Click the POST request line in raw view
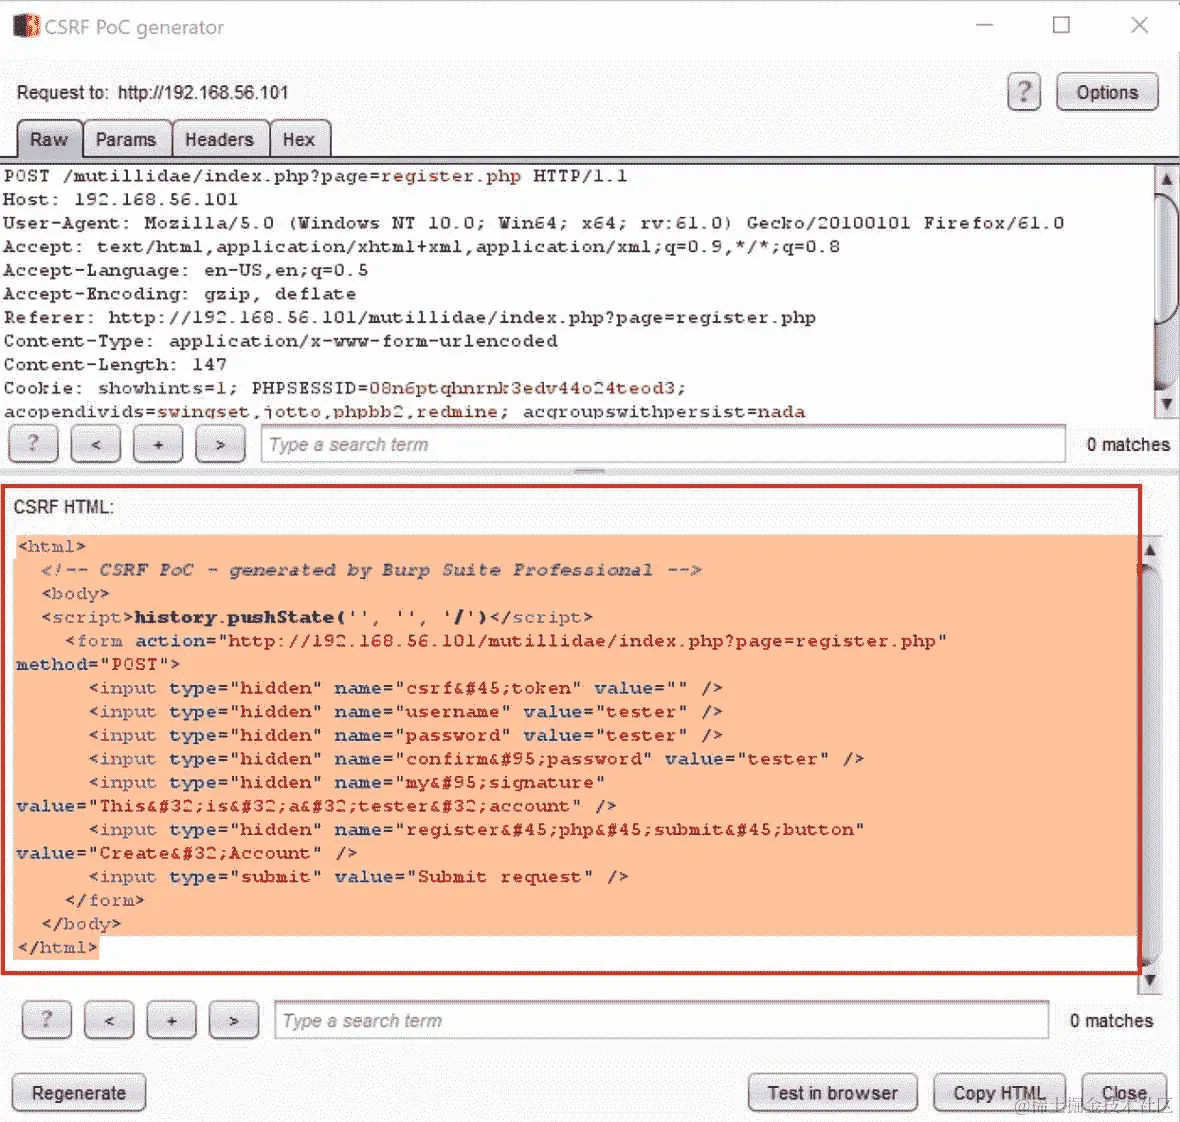The image size is (1180, 1122). pyautogui.click(x=315, y=176)
